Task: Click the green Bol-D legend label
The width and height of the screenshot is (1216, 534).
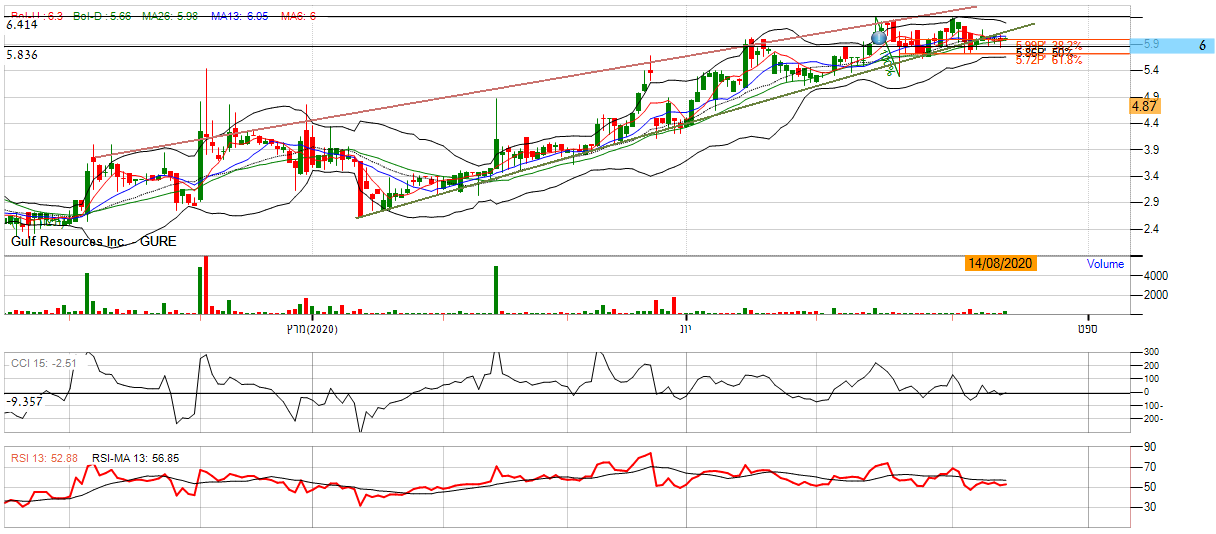Action: 103,17
